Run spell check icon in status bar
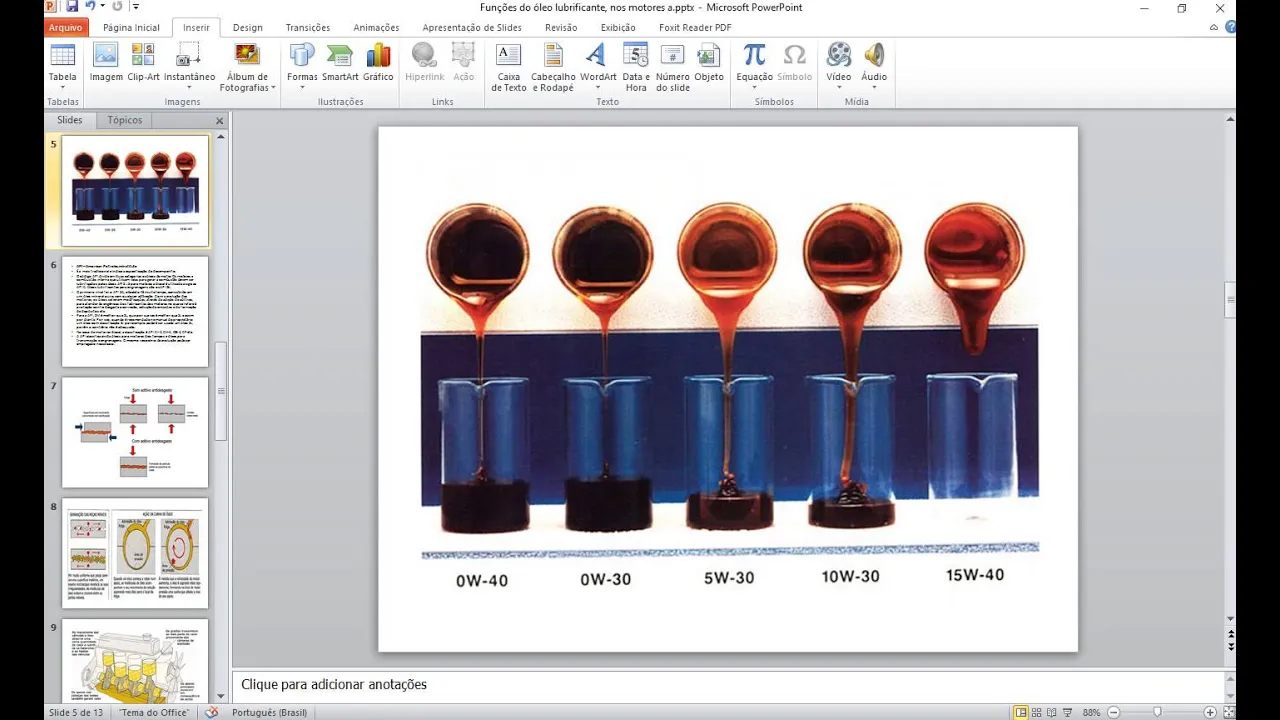The image size is (1280, 720). pos(211,712)
